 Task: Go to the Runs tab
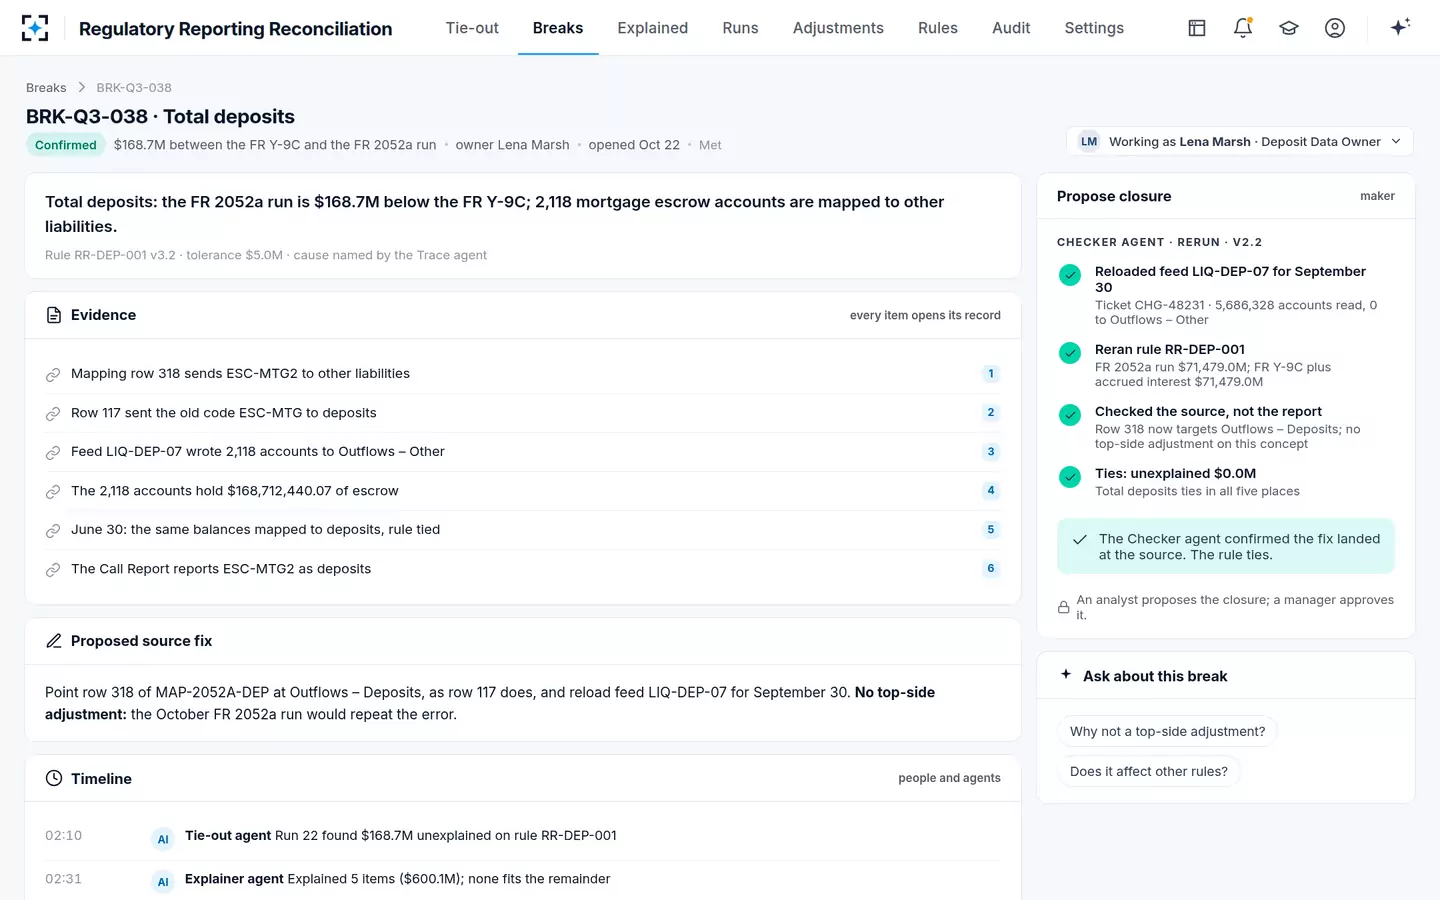pos(740,28)
